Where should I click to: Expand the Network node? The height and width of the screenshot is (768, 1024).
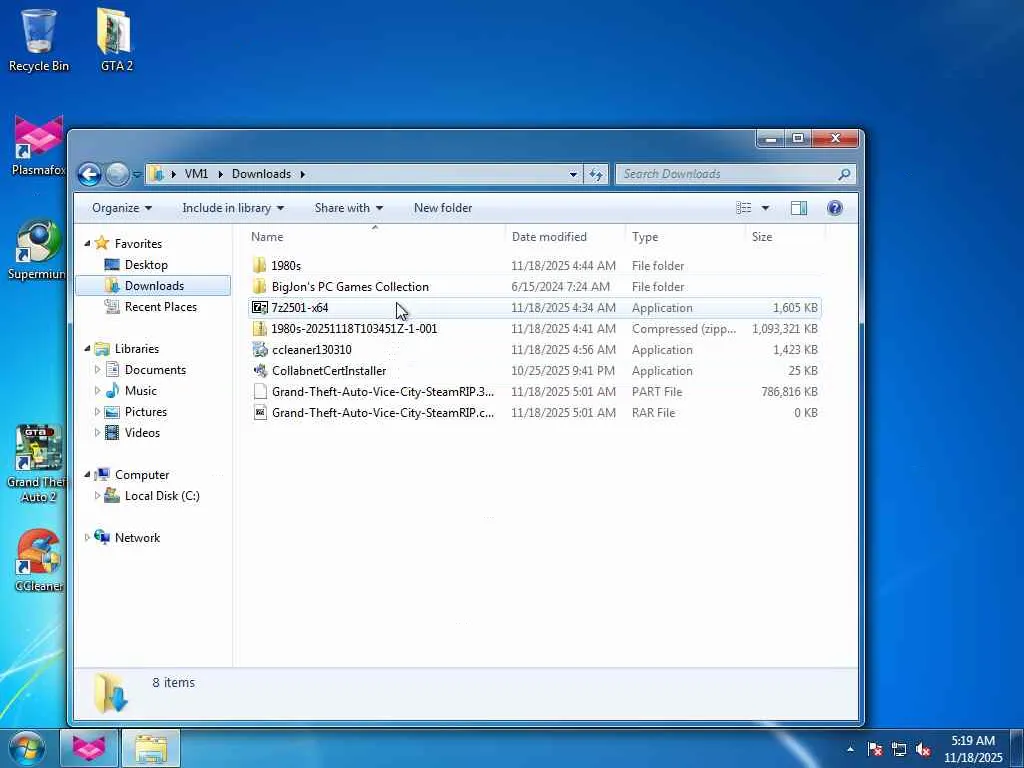(87, 537)
